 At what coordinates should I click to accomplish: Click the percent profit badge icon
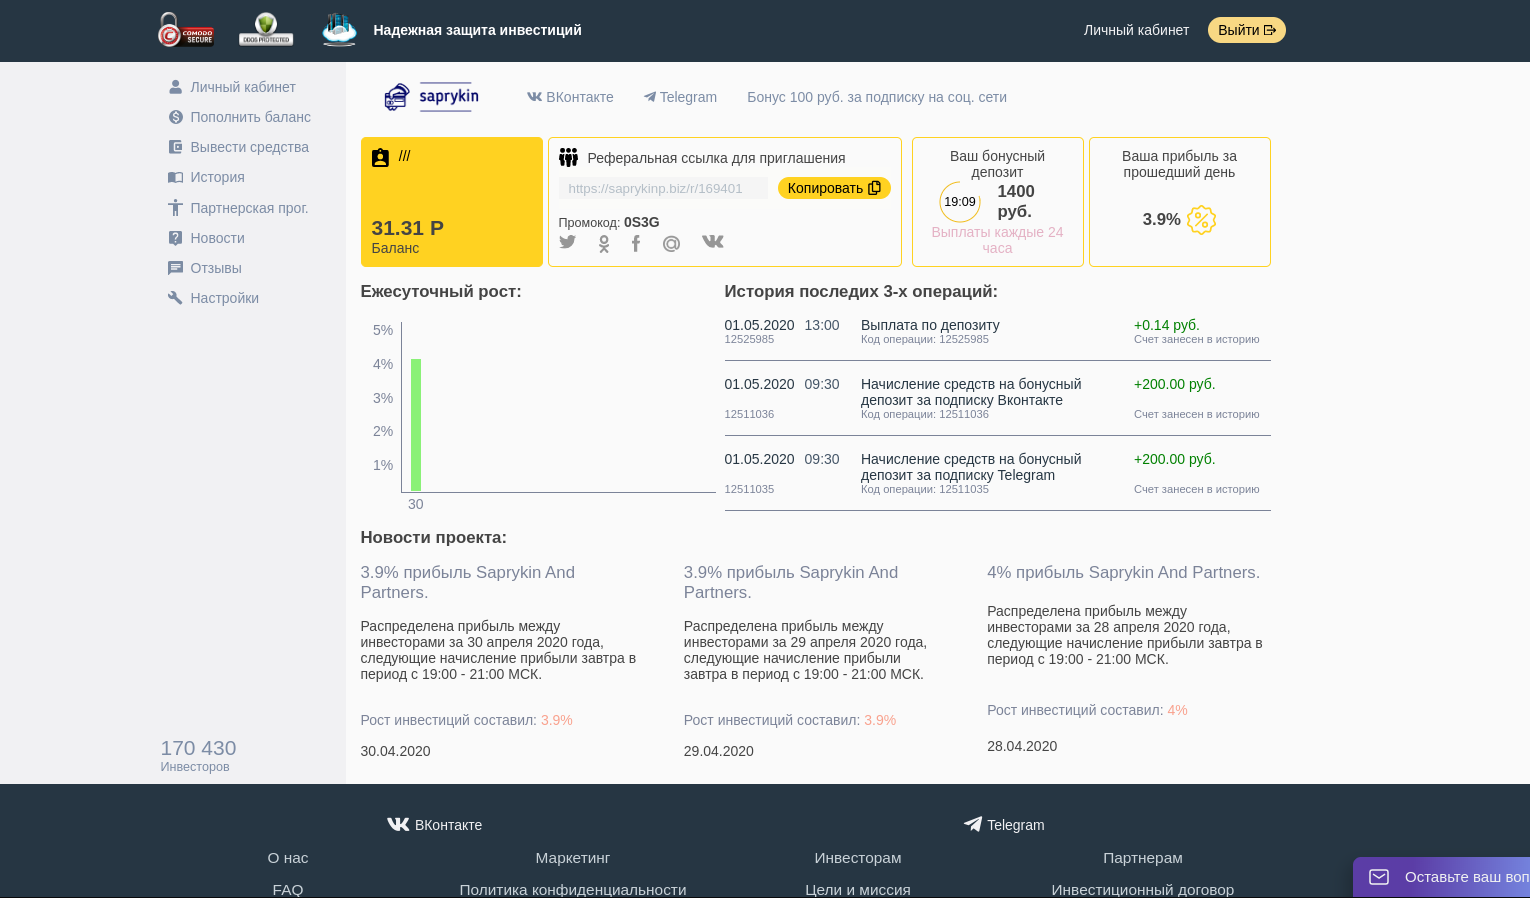(1201, 220)
